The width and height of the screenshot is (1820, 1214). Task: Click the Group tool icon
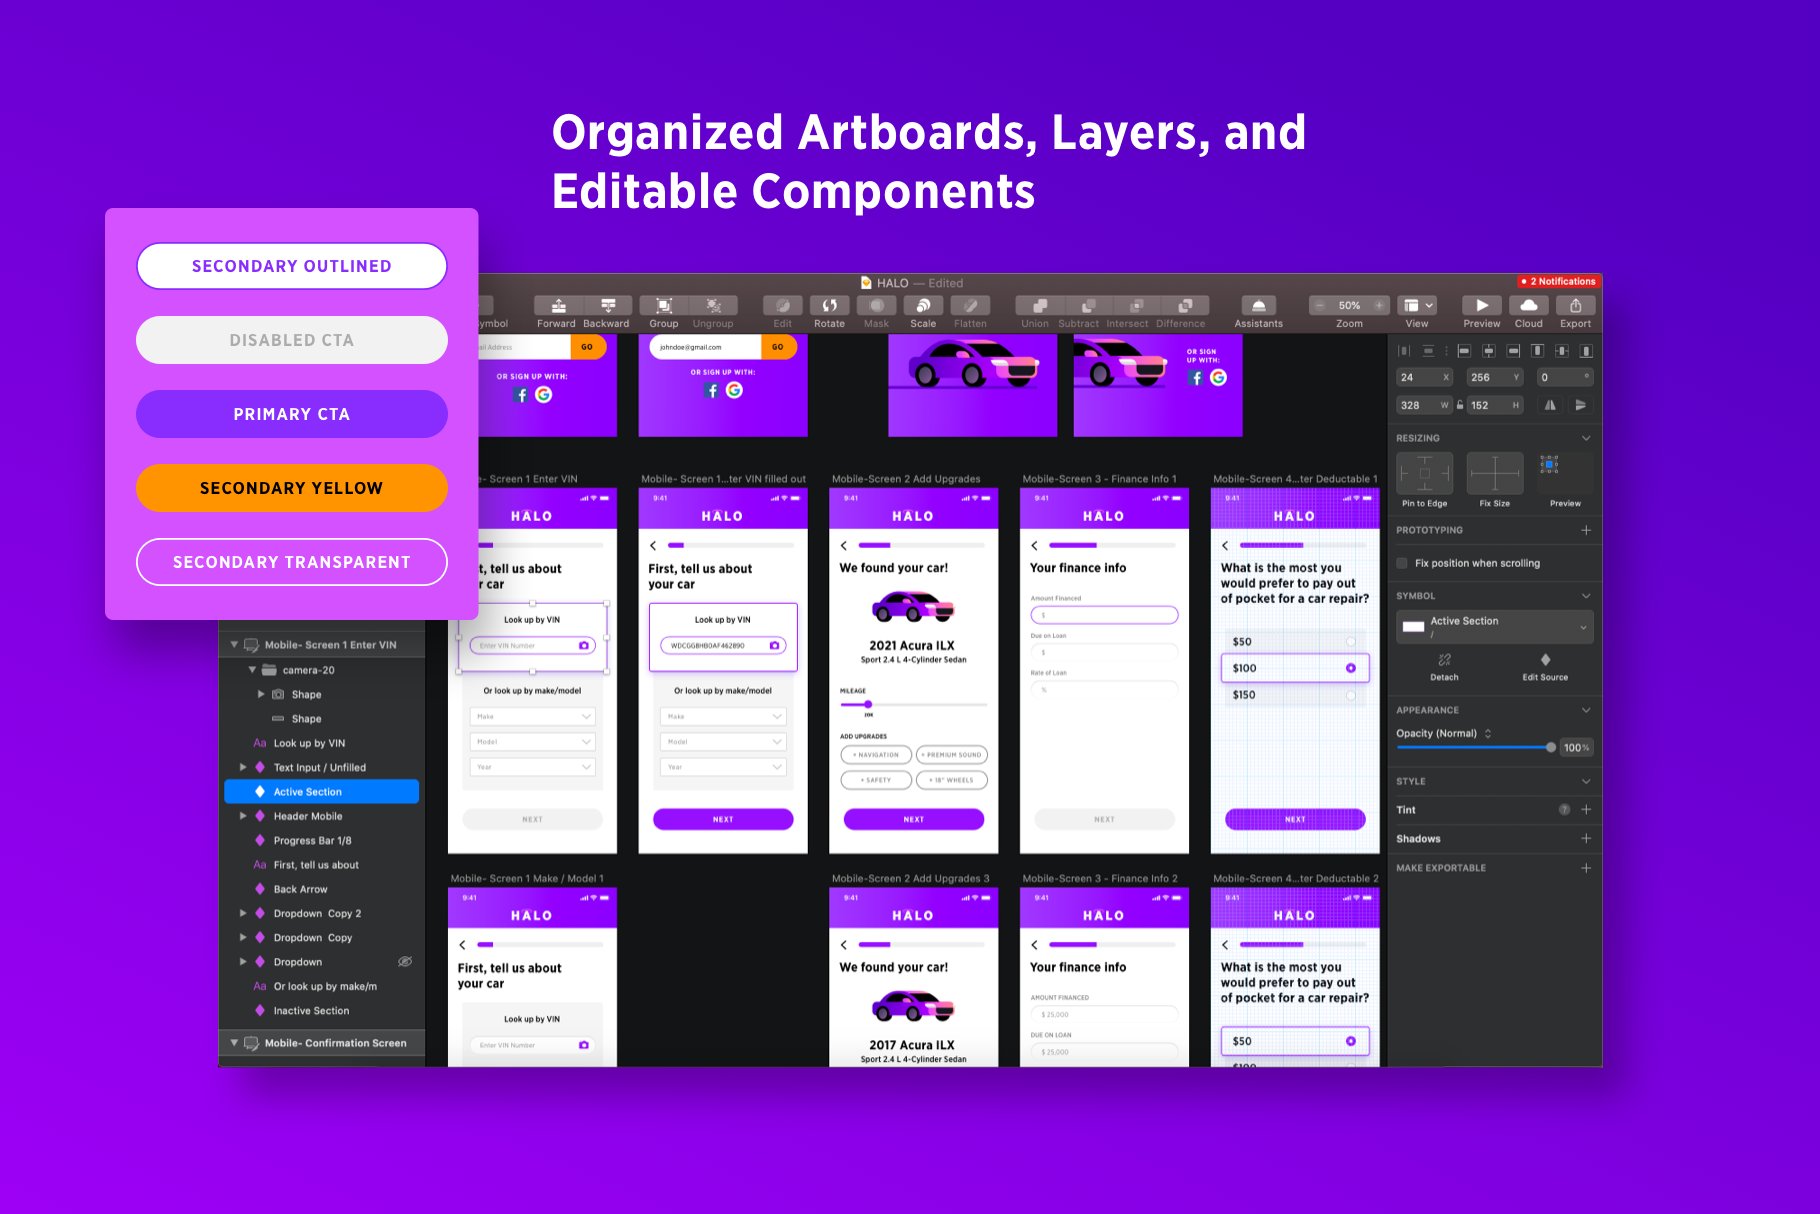[663, 306]
